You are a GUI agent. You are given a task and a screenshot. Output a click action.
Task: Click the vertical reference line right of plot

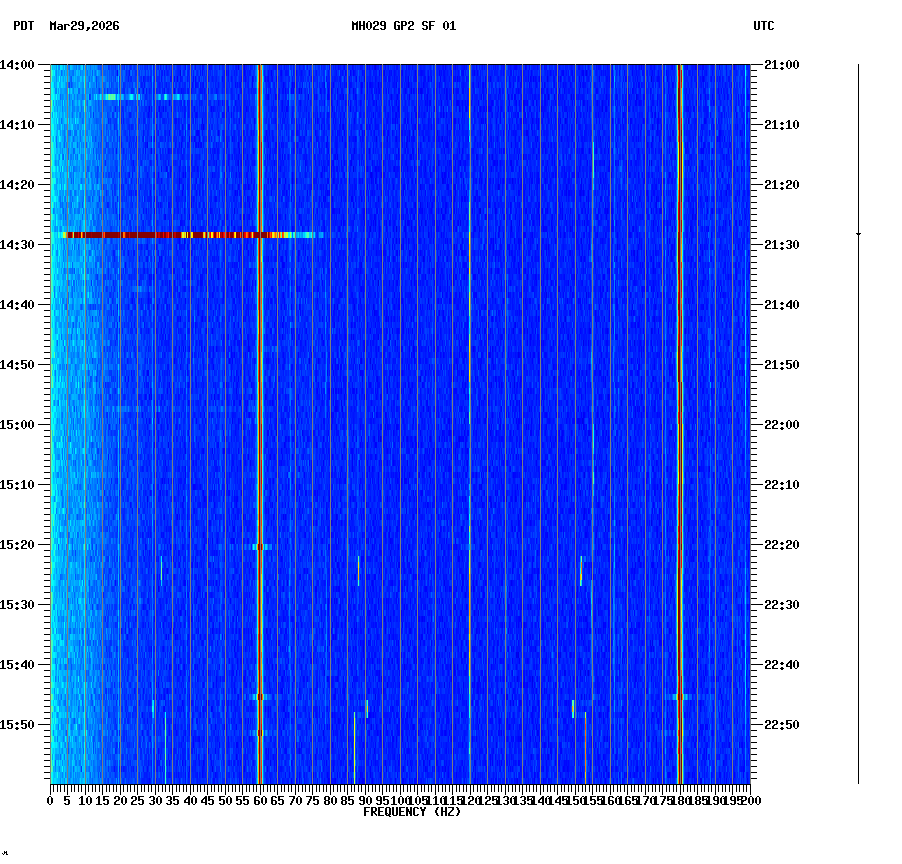[858, 420]
